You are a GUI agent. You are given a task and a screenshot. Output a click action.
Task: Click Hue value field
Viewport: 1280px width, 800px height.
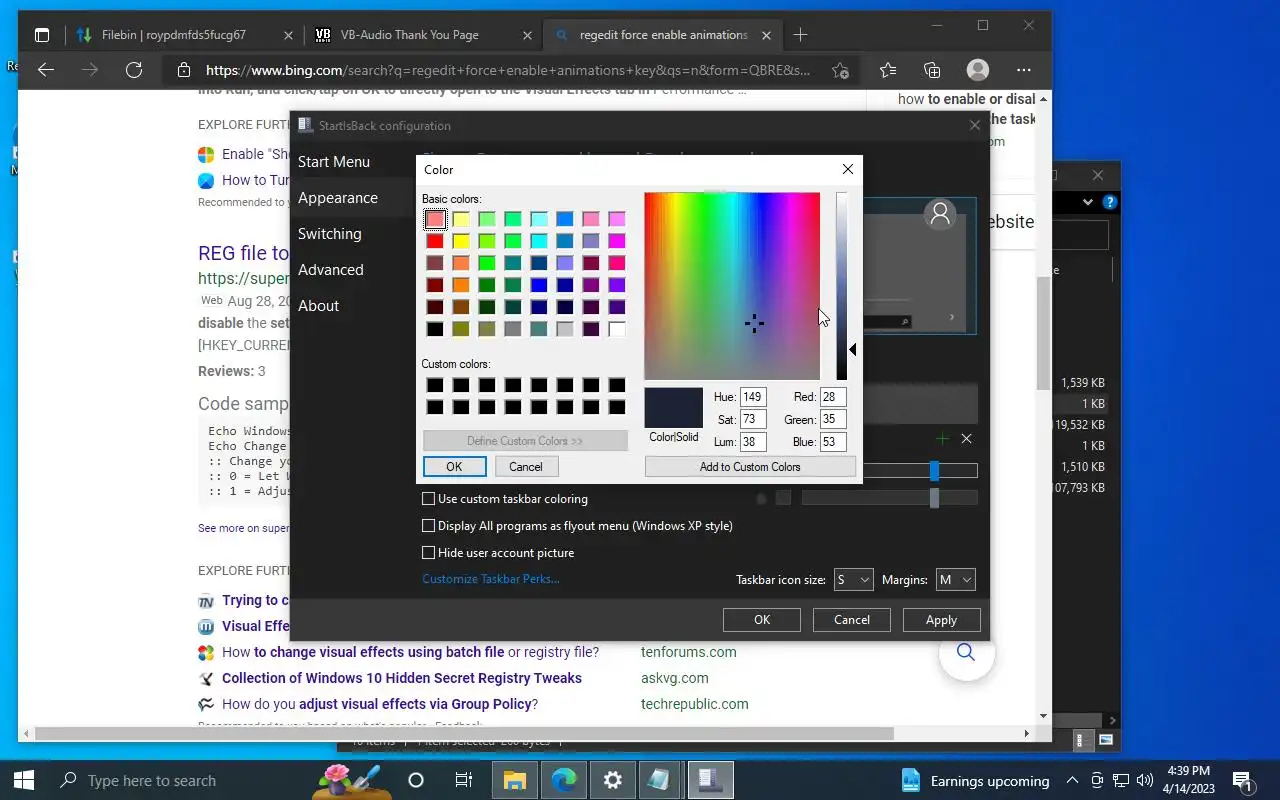[x=753, y=397]
